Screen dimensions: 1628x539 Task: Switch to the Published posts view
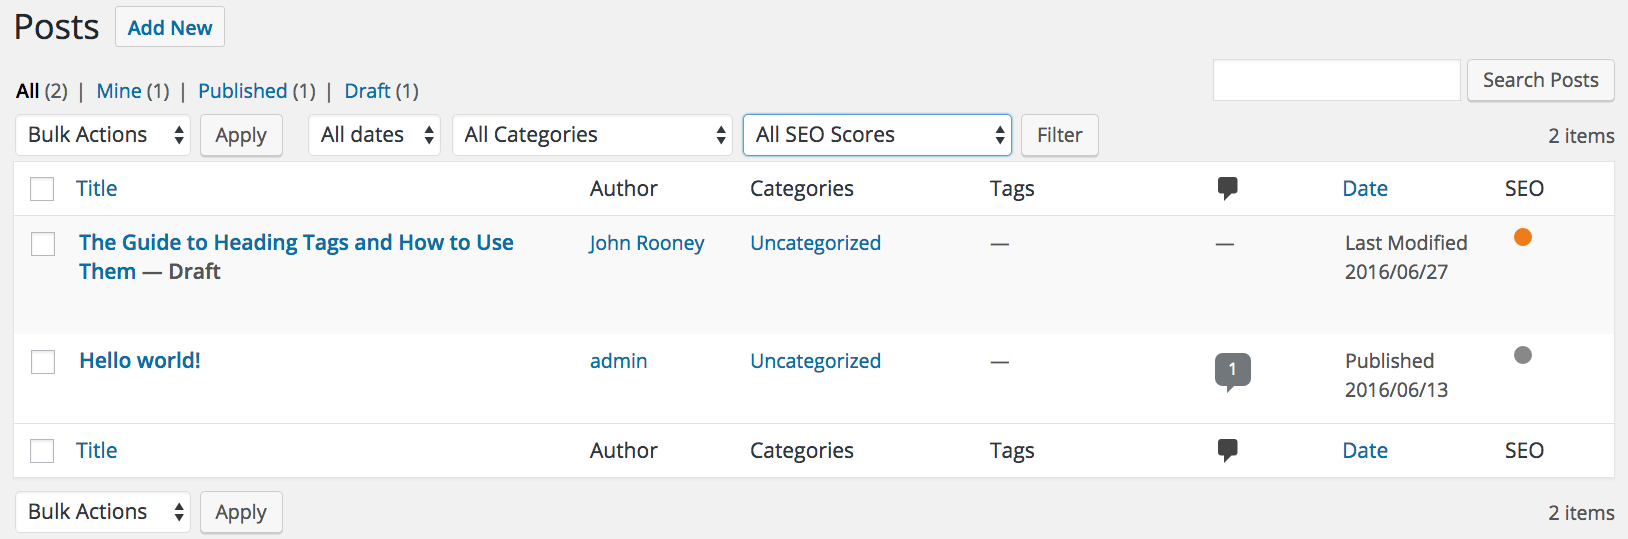242,91
